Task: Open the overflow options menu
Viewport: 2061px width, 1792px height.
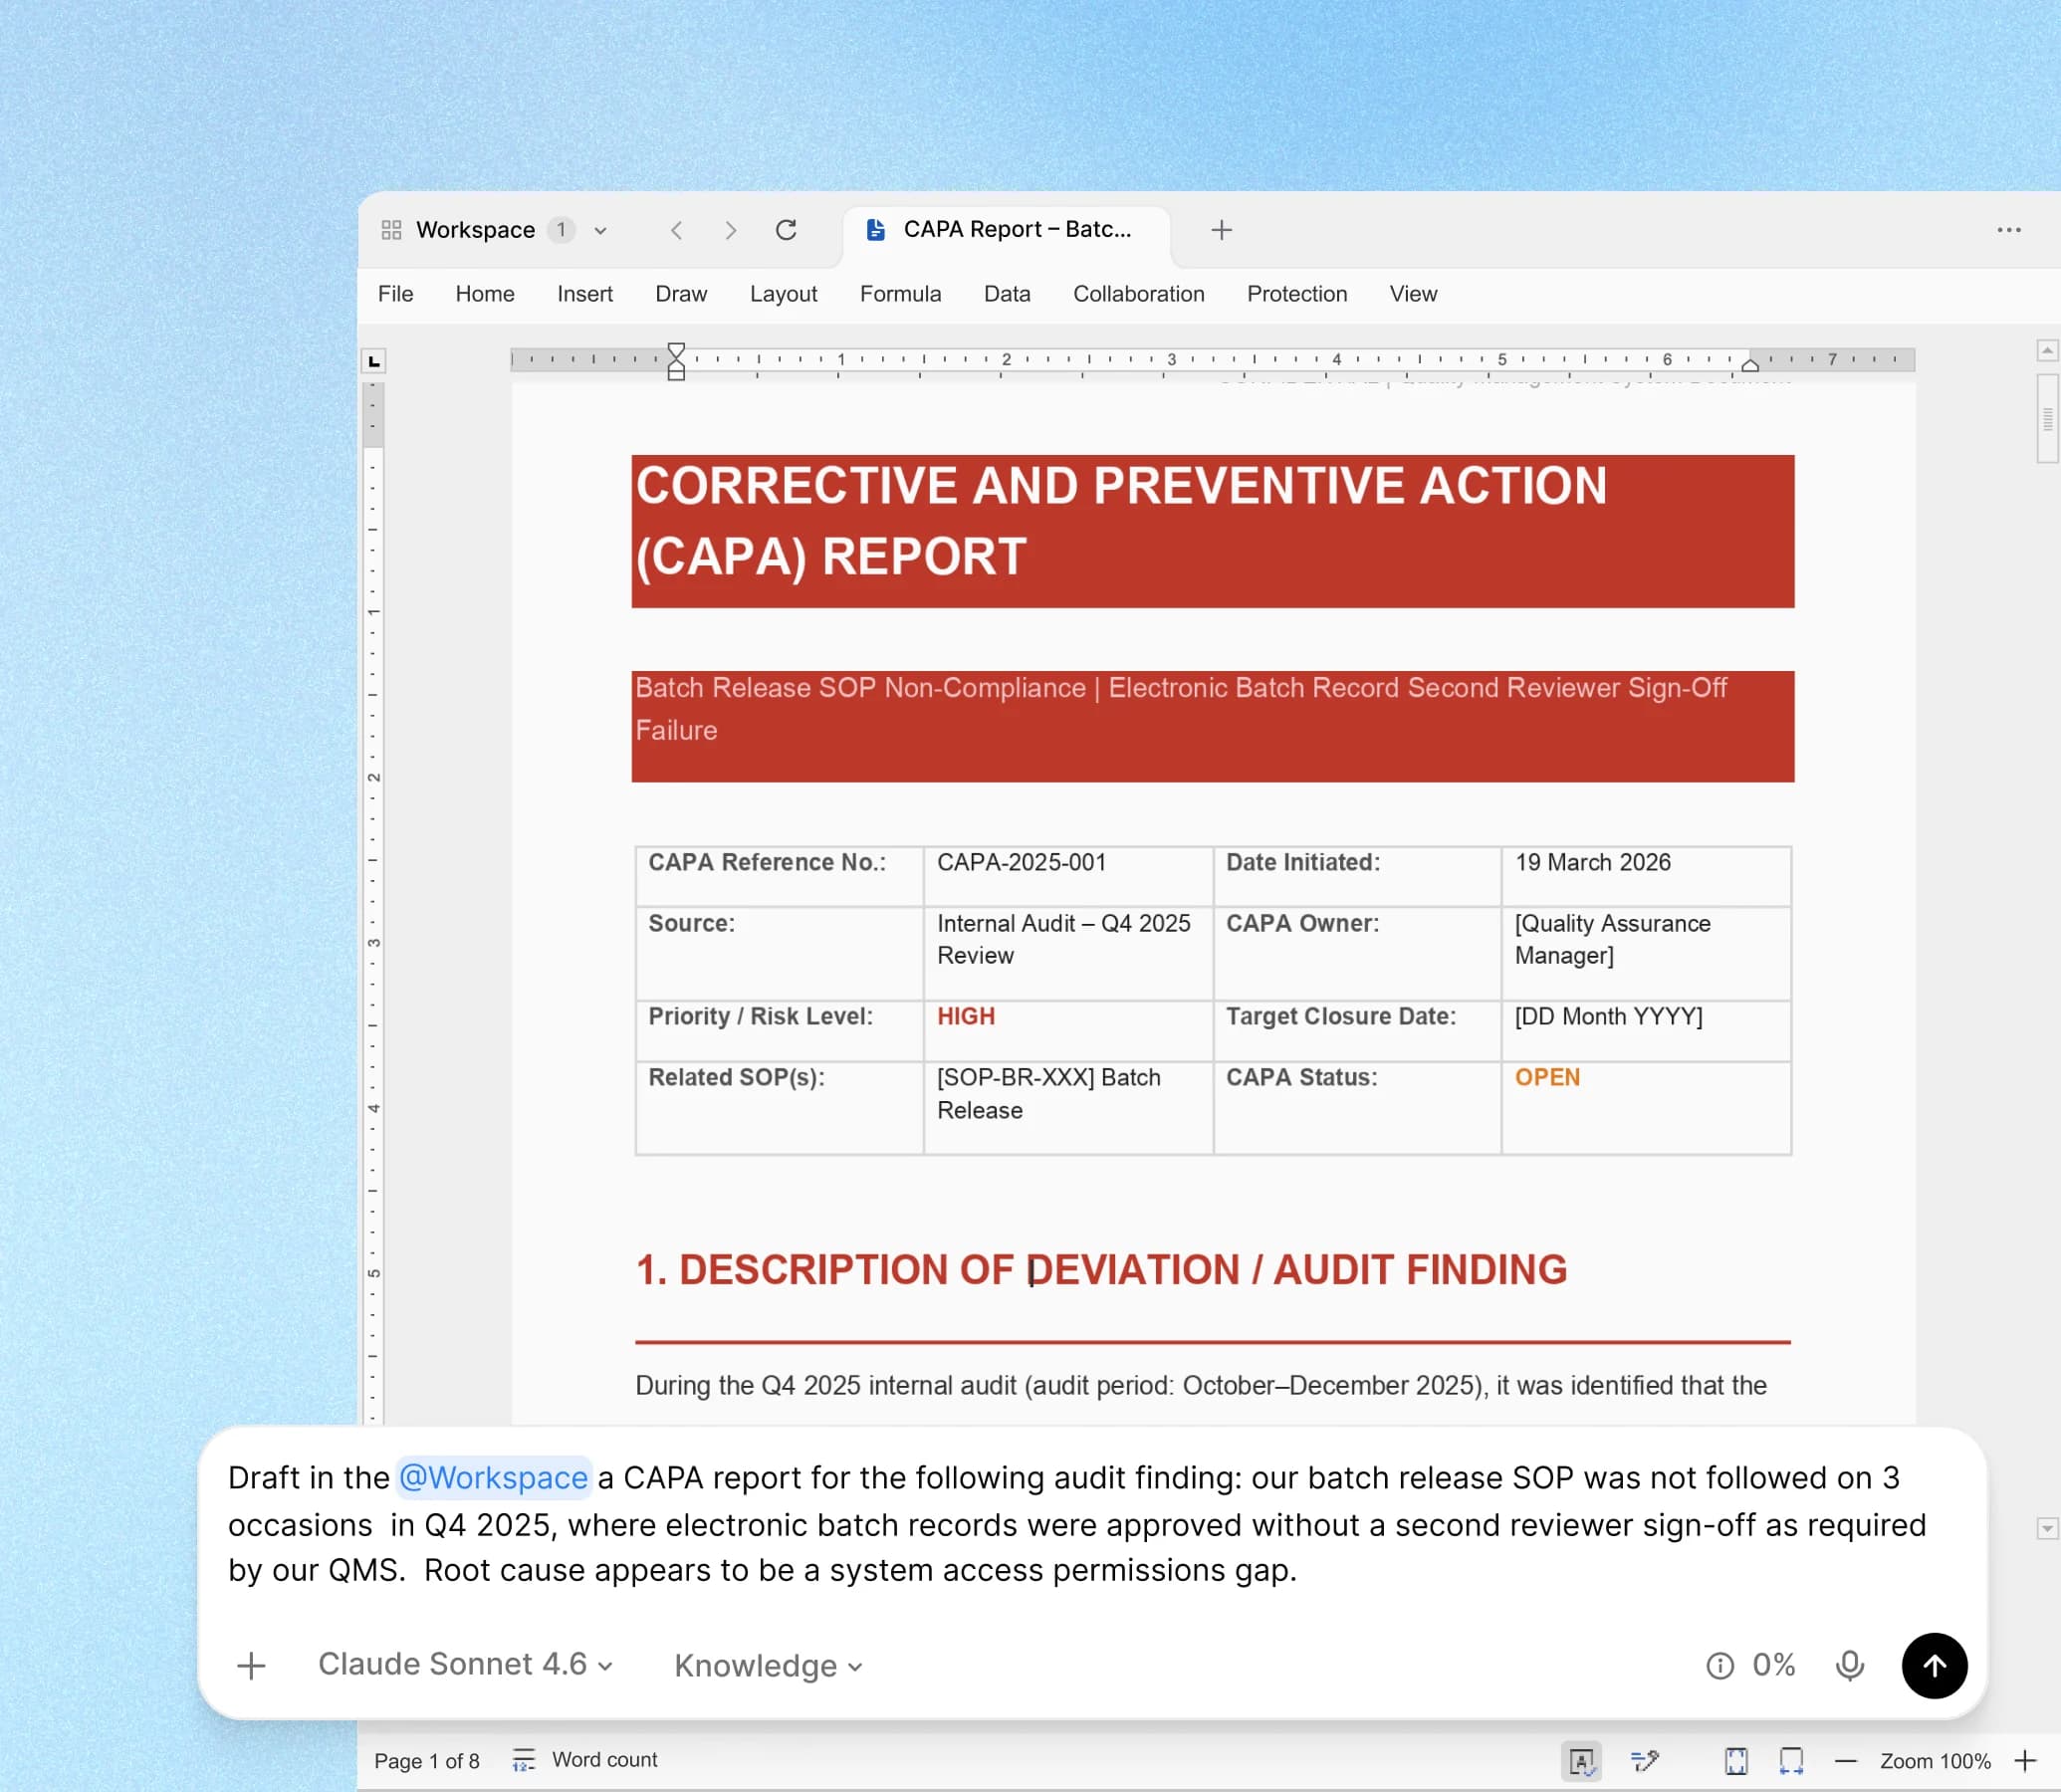Action: click(x=2007, y=229)
